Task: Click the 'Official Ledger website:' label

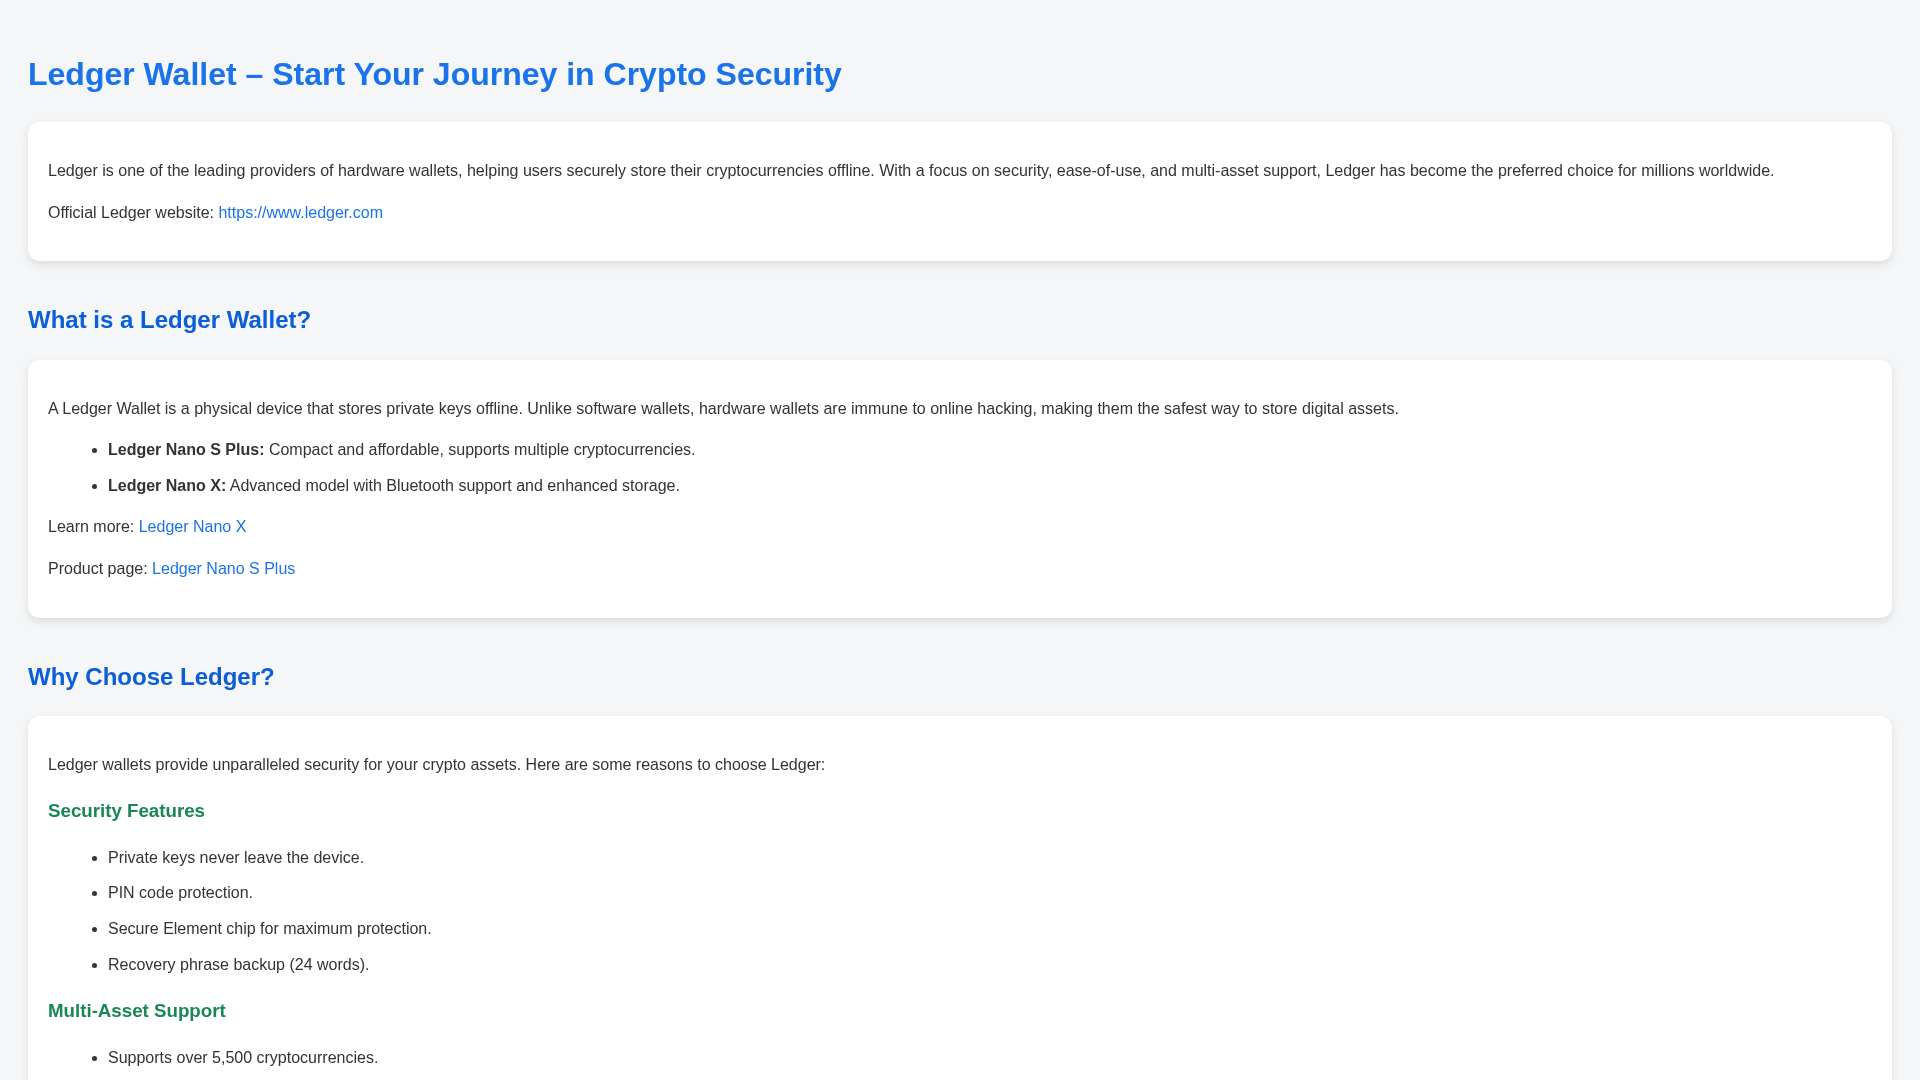Action: pos(131,212)
